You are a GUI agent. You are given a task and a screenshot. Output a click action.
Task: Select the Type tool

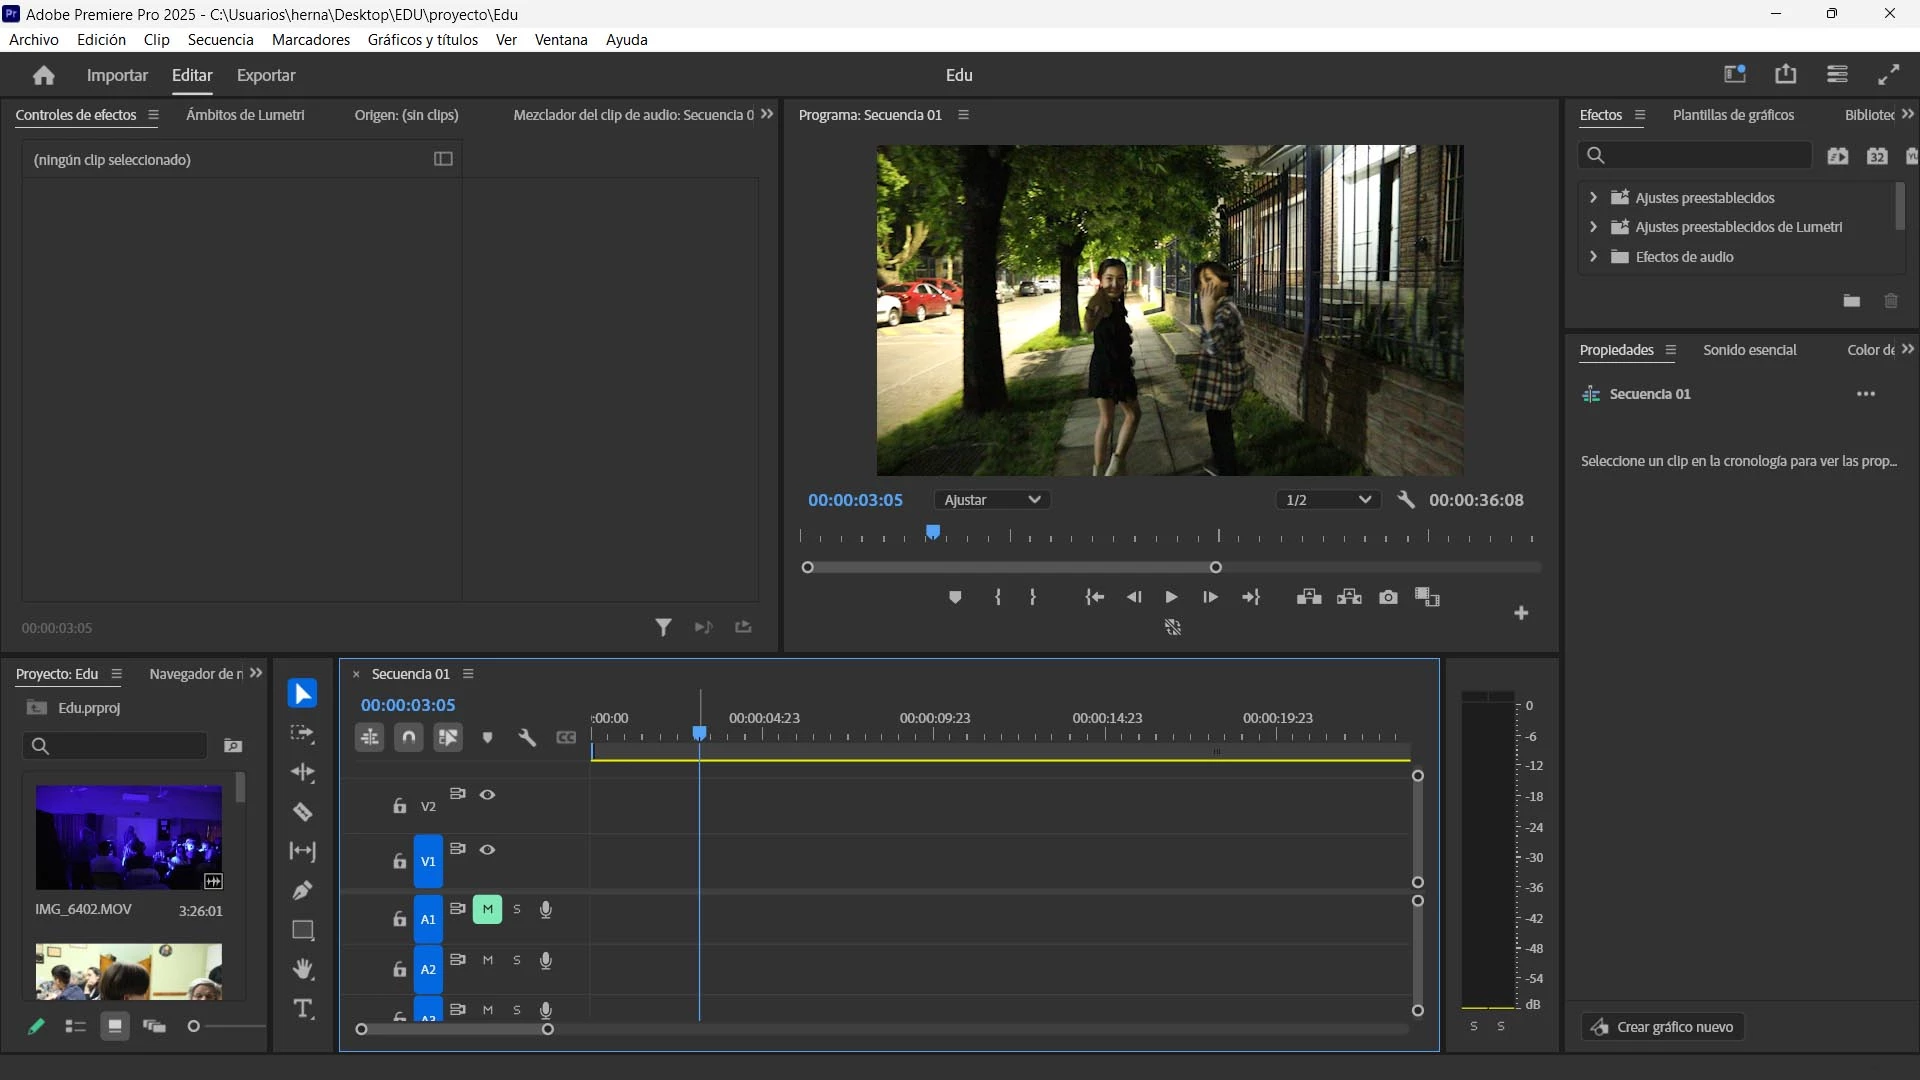[x=302, y=1009]
